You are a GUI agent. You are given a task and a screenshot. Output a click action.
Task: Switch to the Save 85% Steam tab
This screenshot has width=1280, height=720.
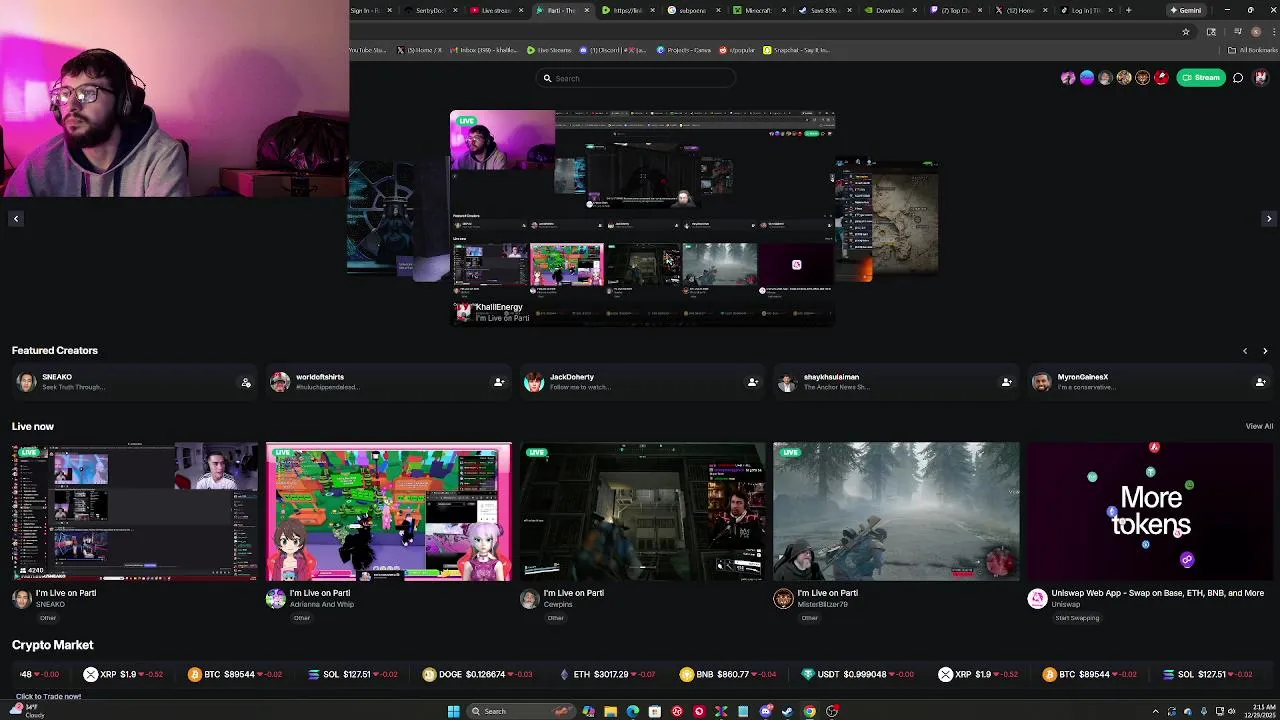coord(824,10)
